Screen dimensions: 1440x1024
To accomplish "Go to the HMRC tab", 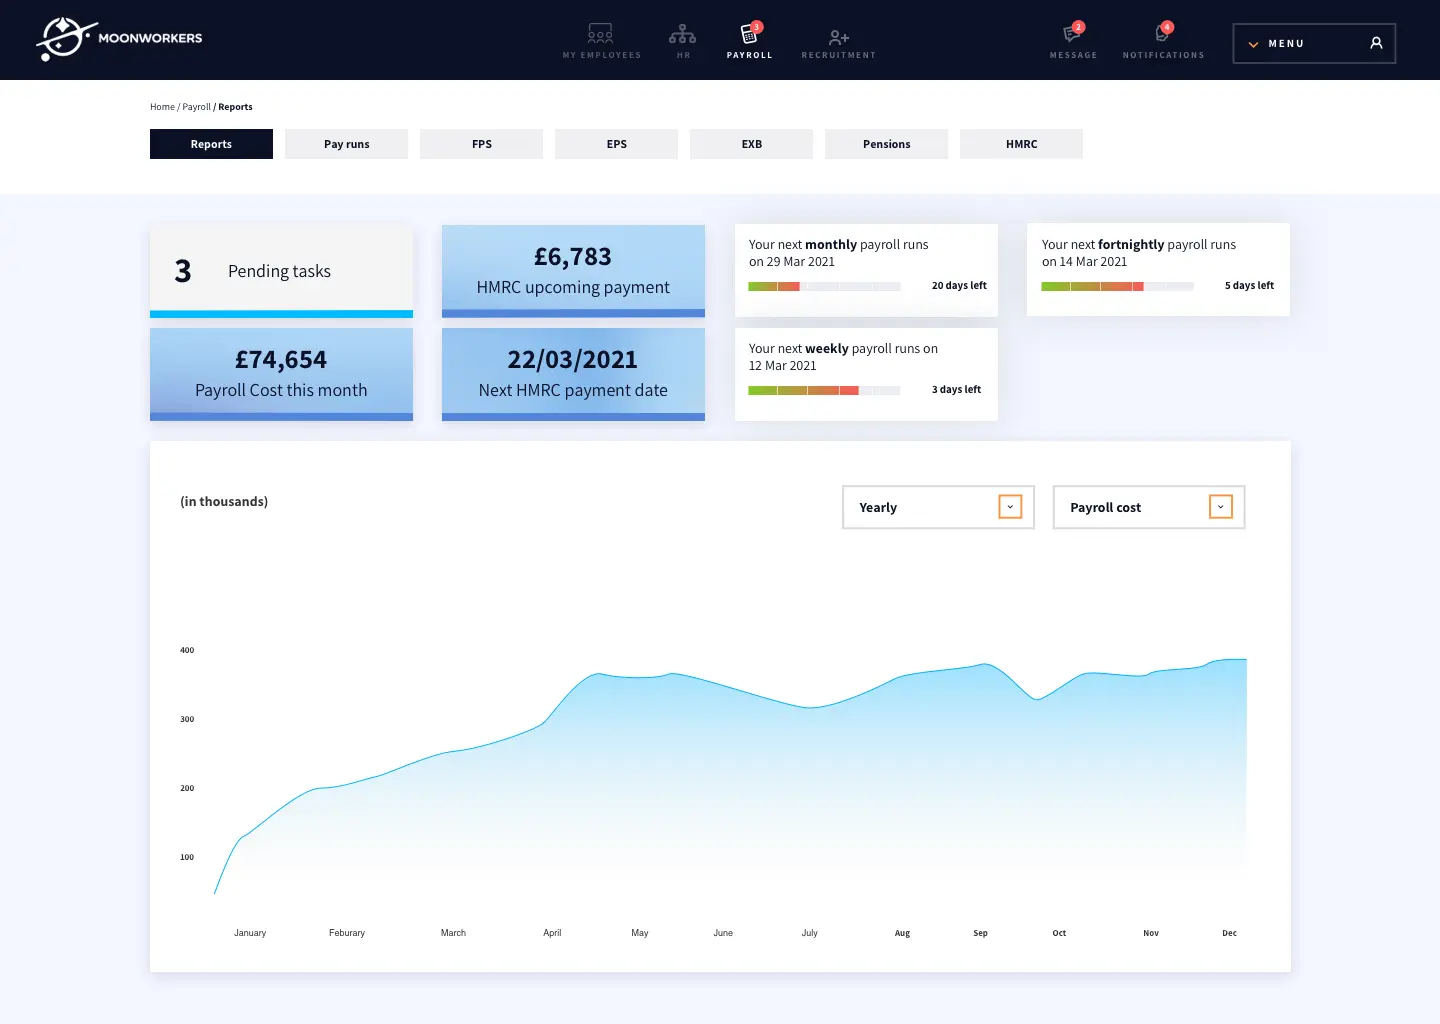I will 1021,144.
